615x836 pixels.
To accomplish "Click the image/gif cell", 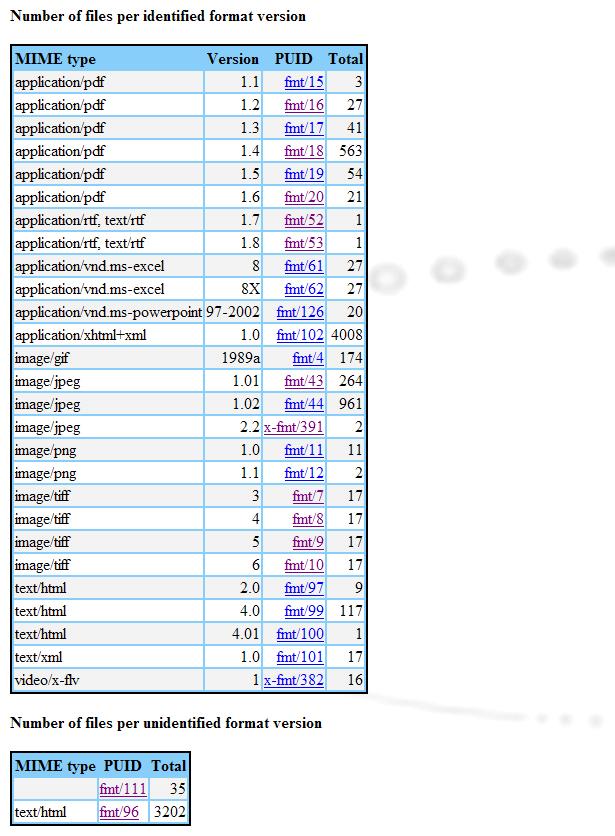I will click(108, 358).
